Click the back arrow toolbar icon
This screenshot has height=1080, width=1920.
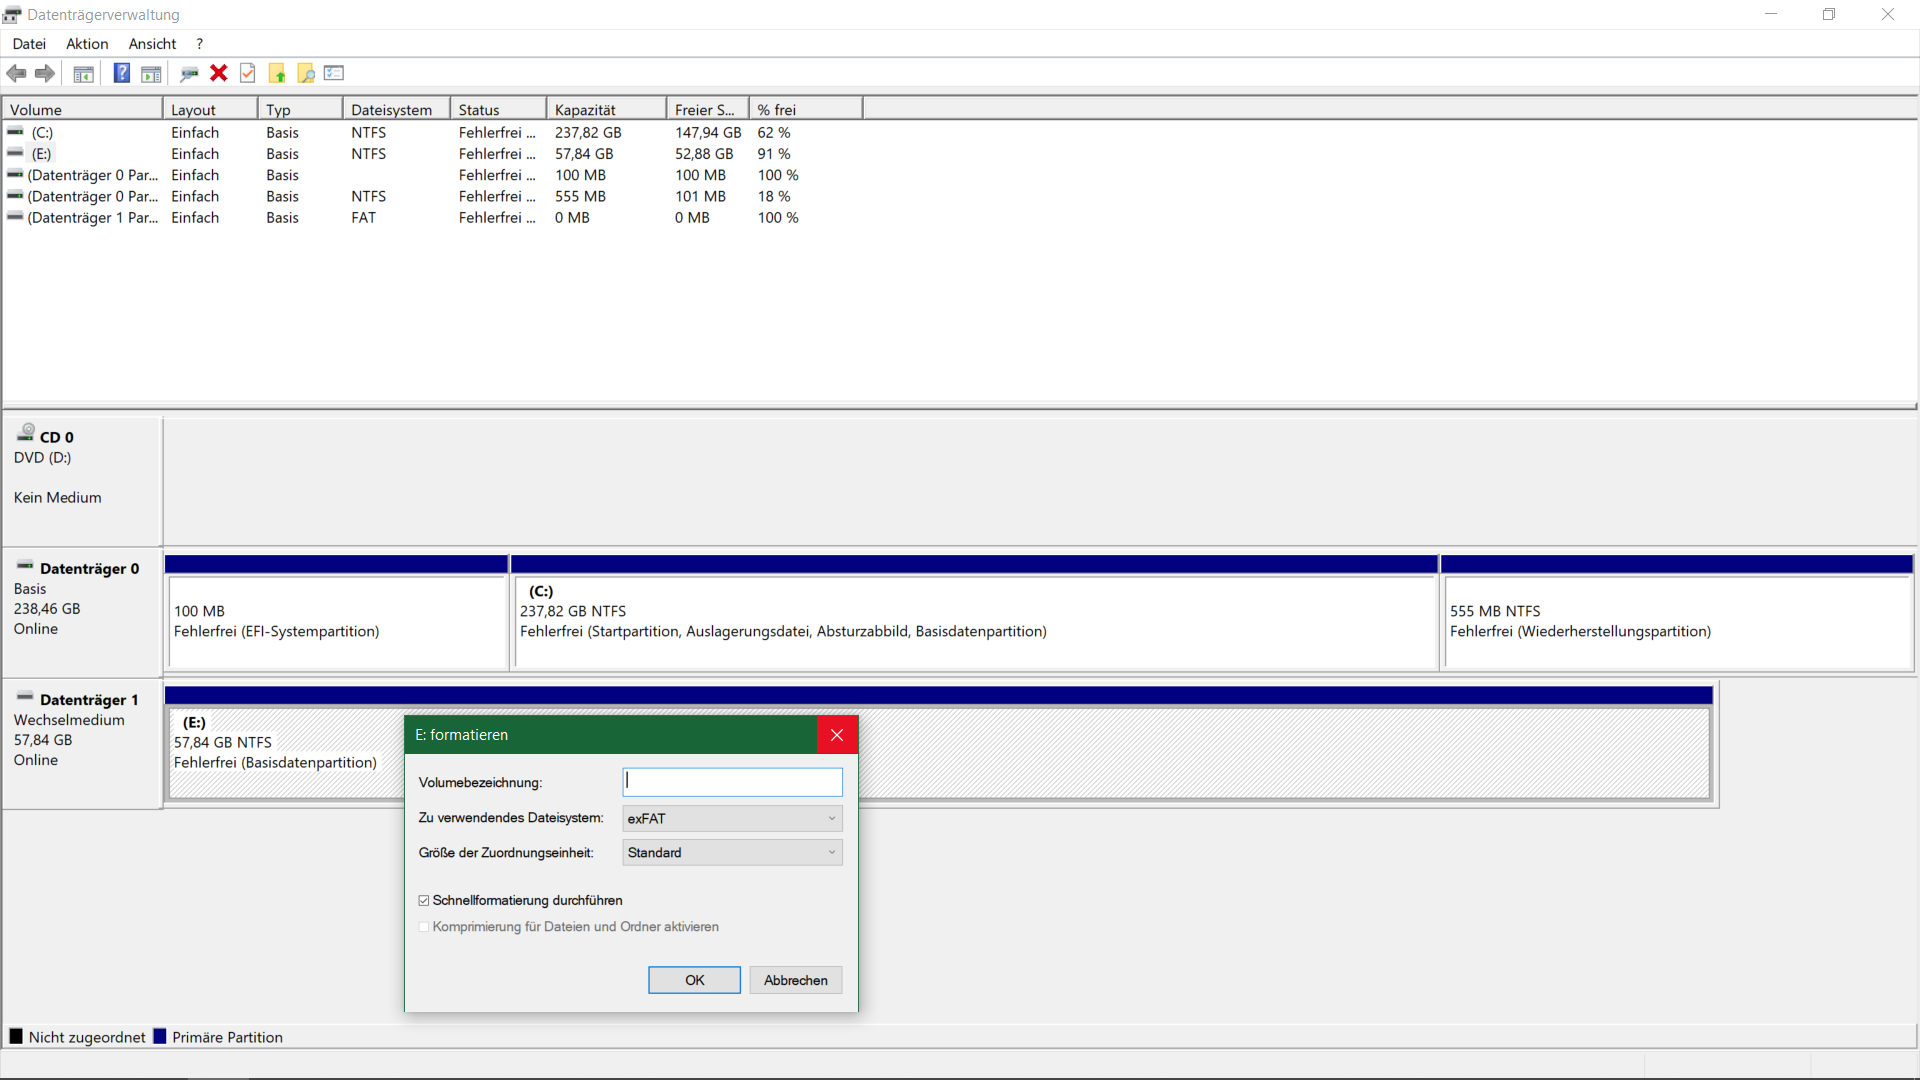tap(16, 73)
